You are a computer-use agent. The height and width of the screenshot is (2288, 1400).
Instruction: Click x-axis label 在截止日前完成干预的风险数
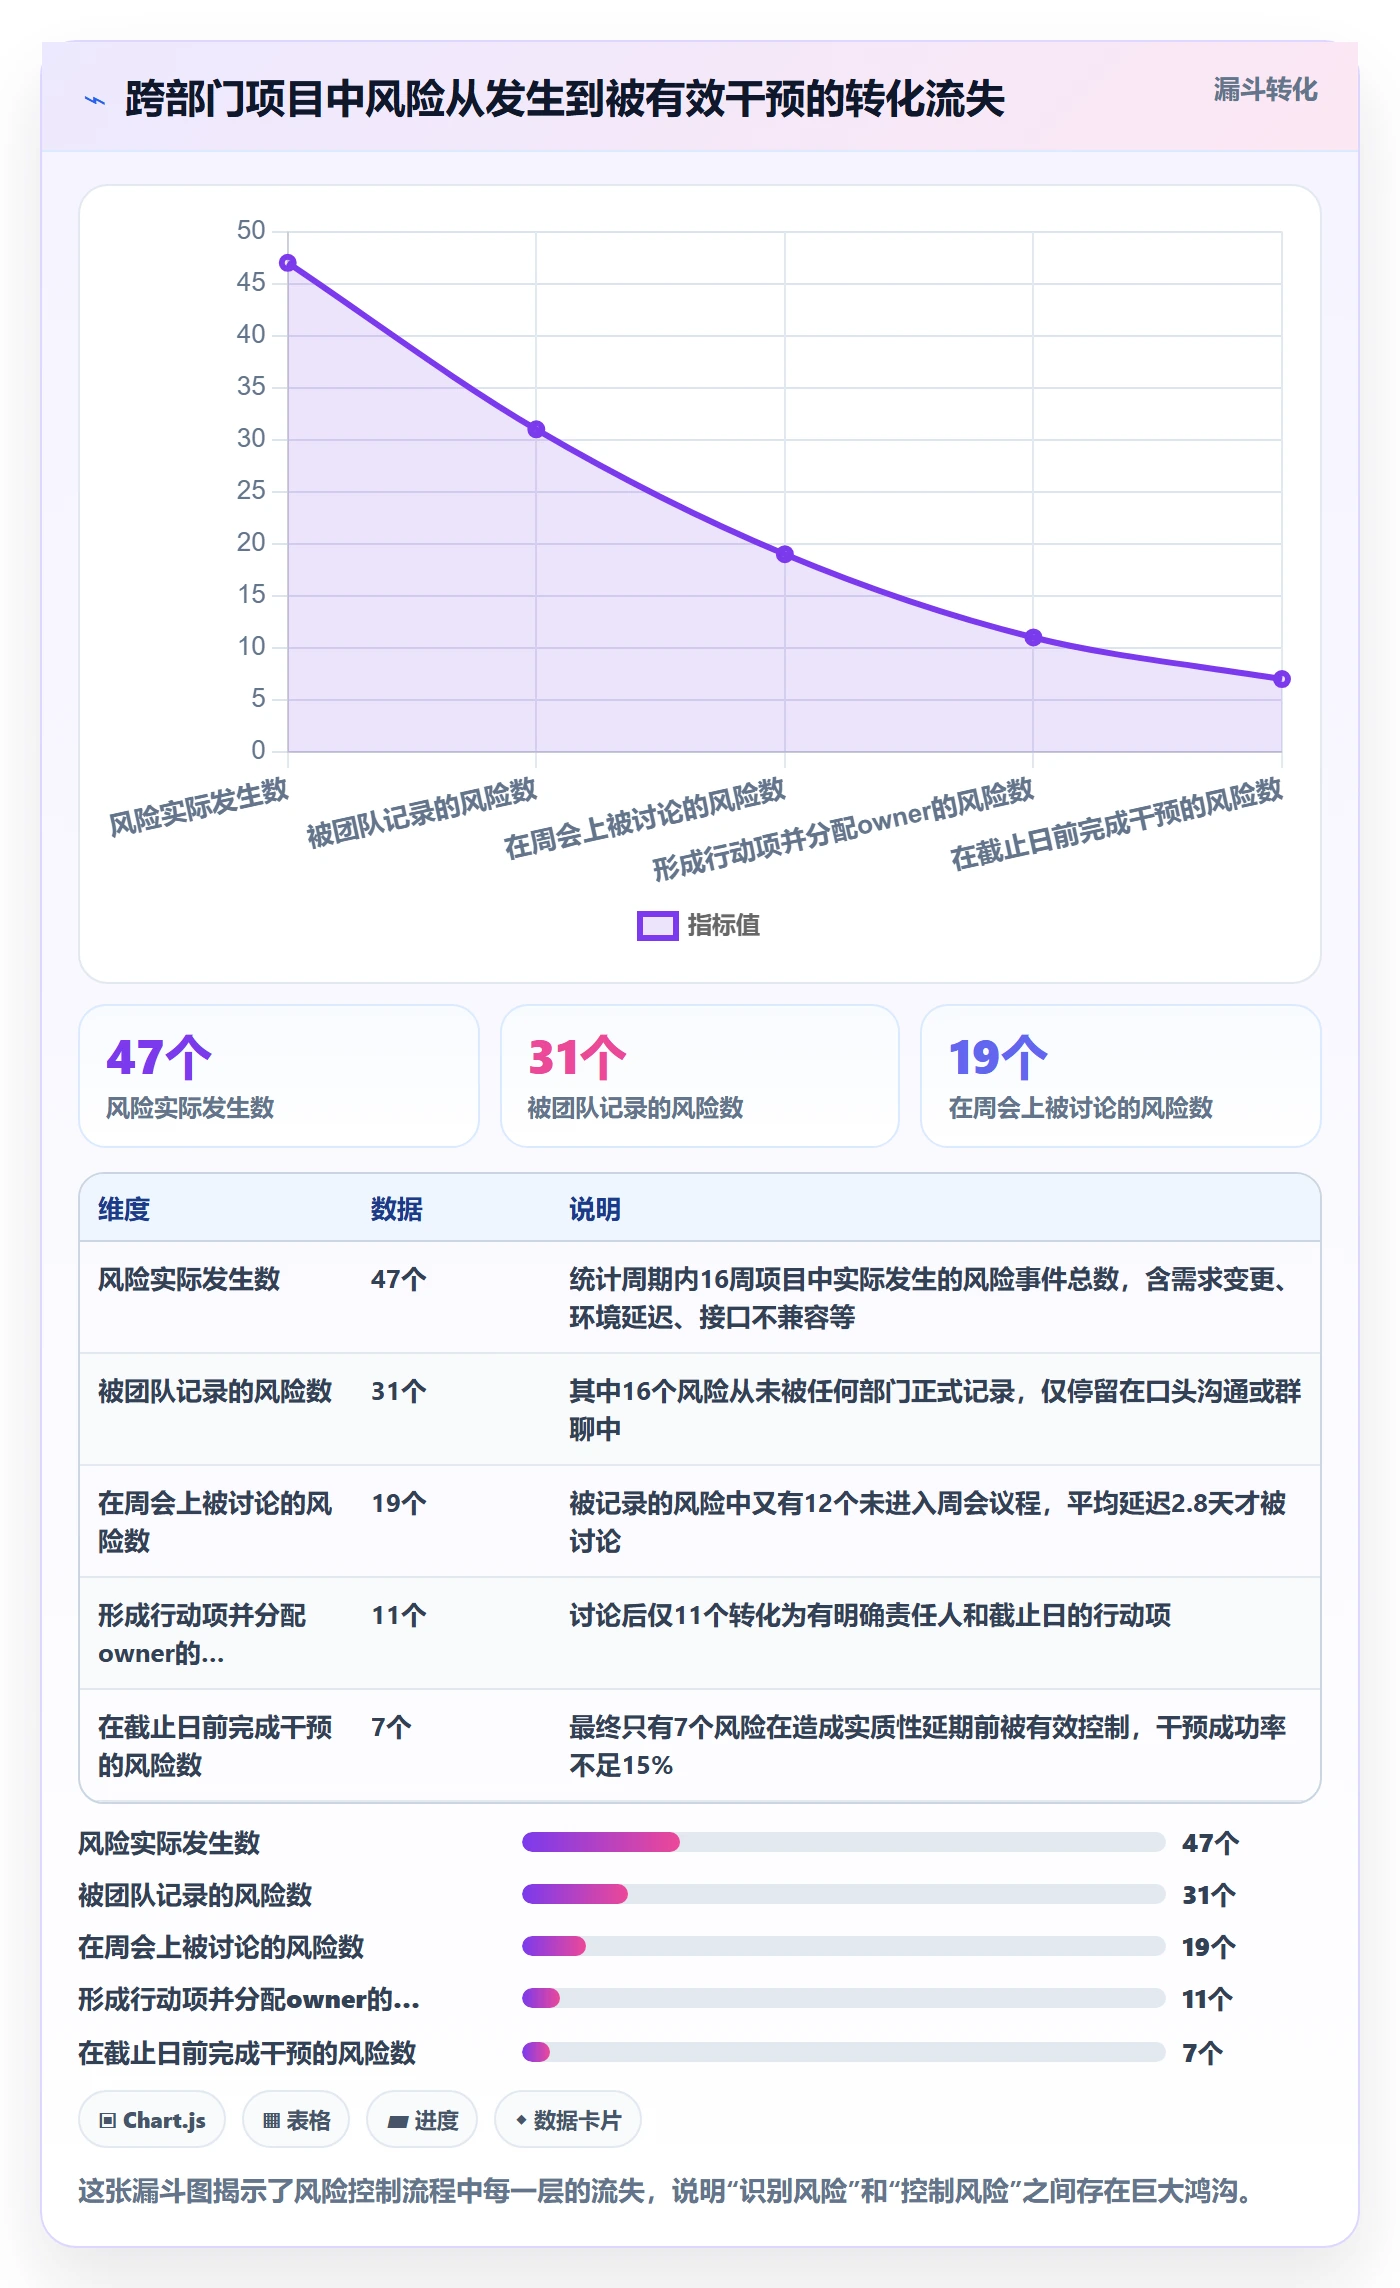[1116, 823]
